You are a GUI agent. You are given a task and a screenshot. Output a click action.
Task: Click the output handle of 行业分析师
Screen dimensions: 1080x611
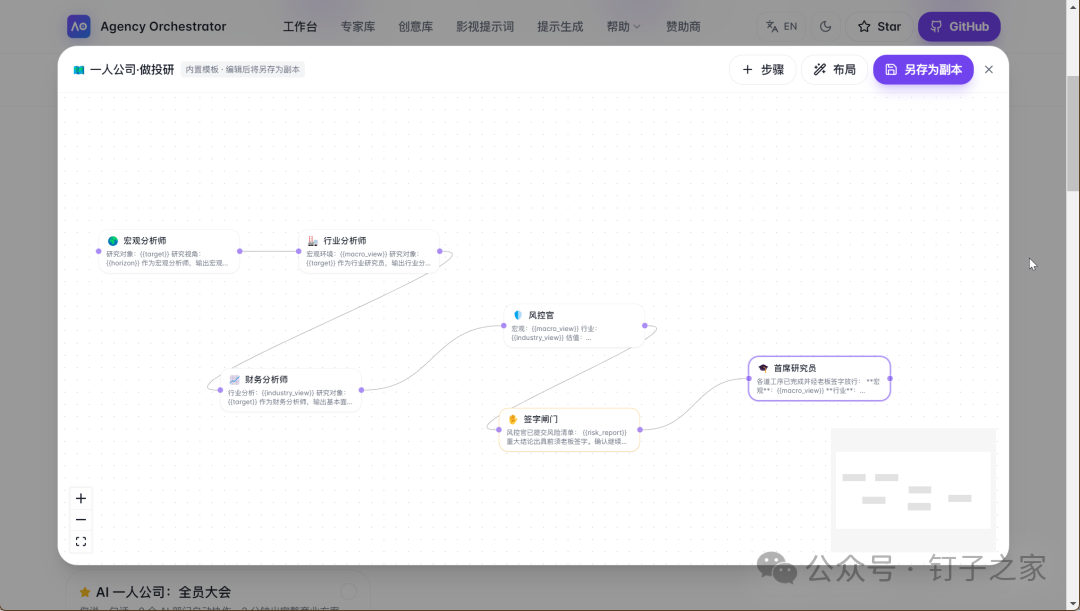pos(439,251)
